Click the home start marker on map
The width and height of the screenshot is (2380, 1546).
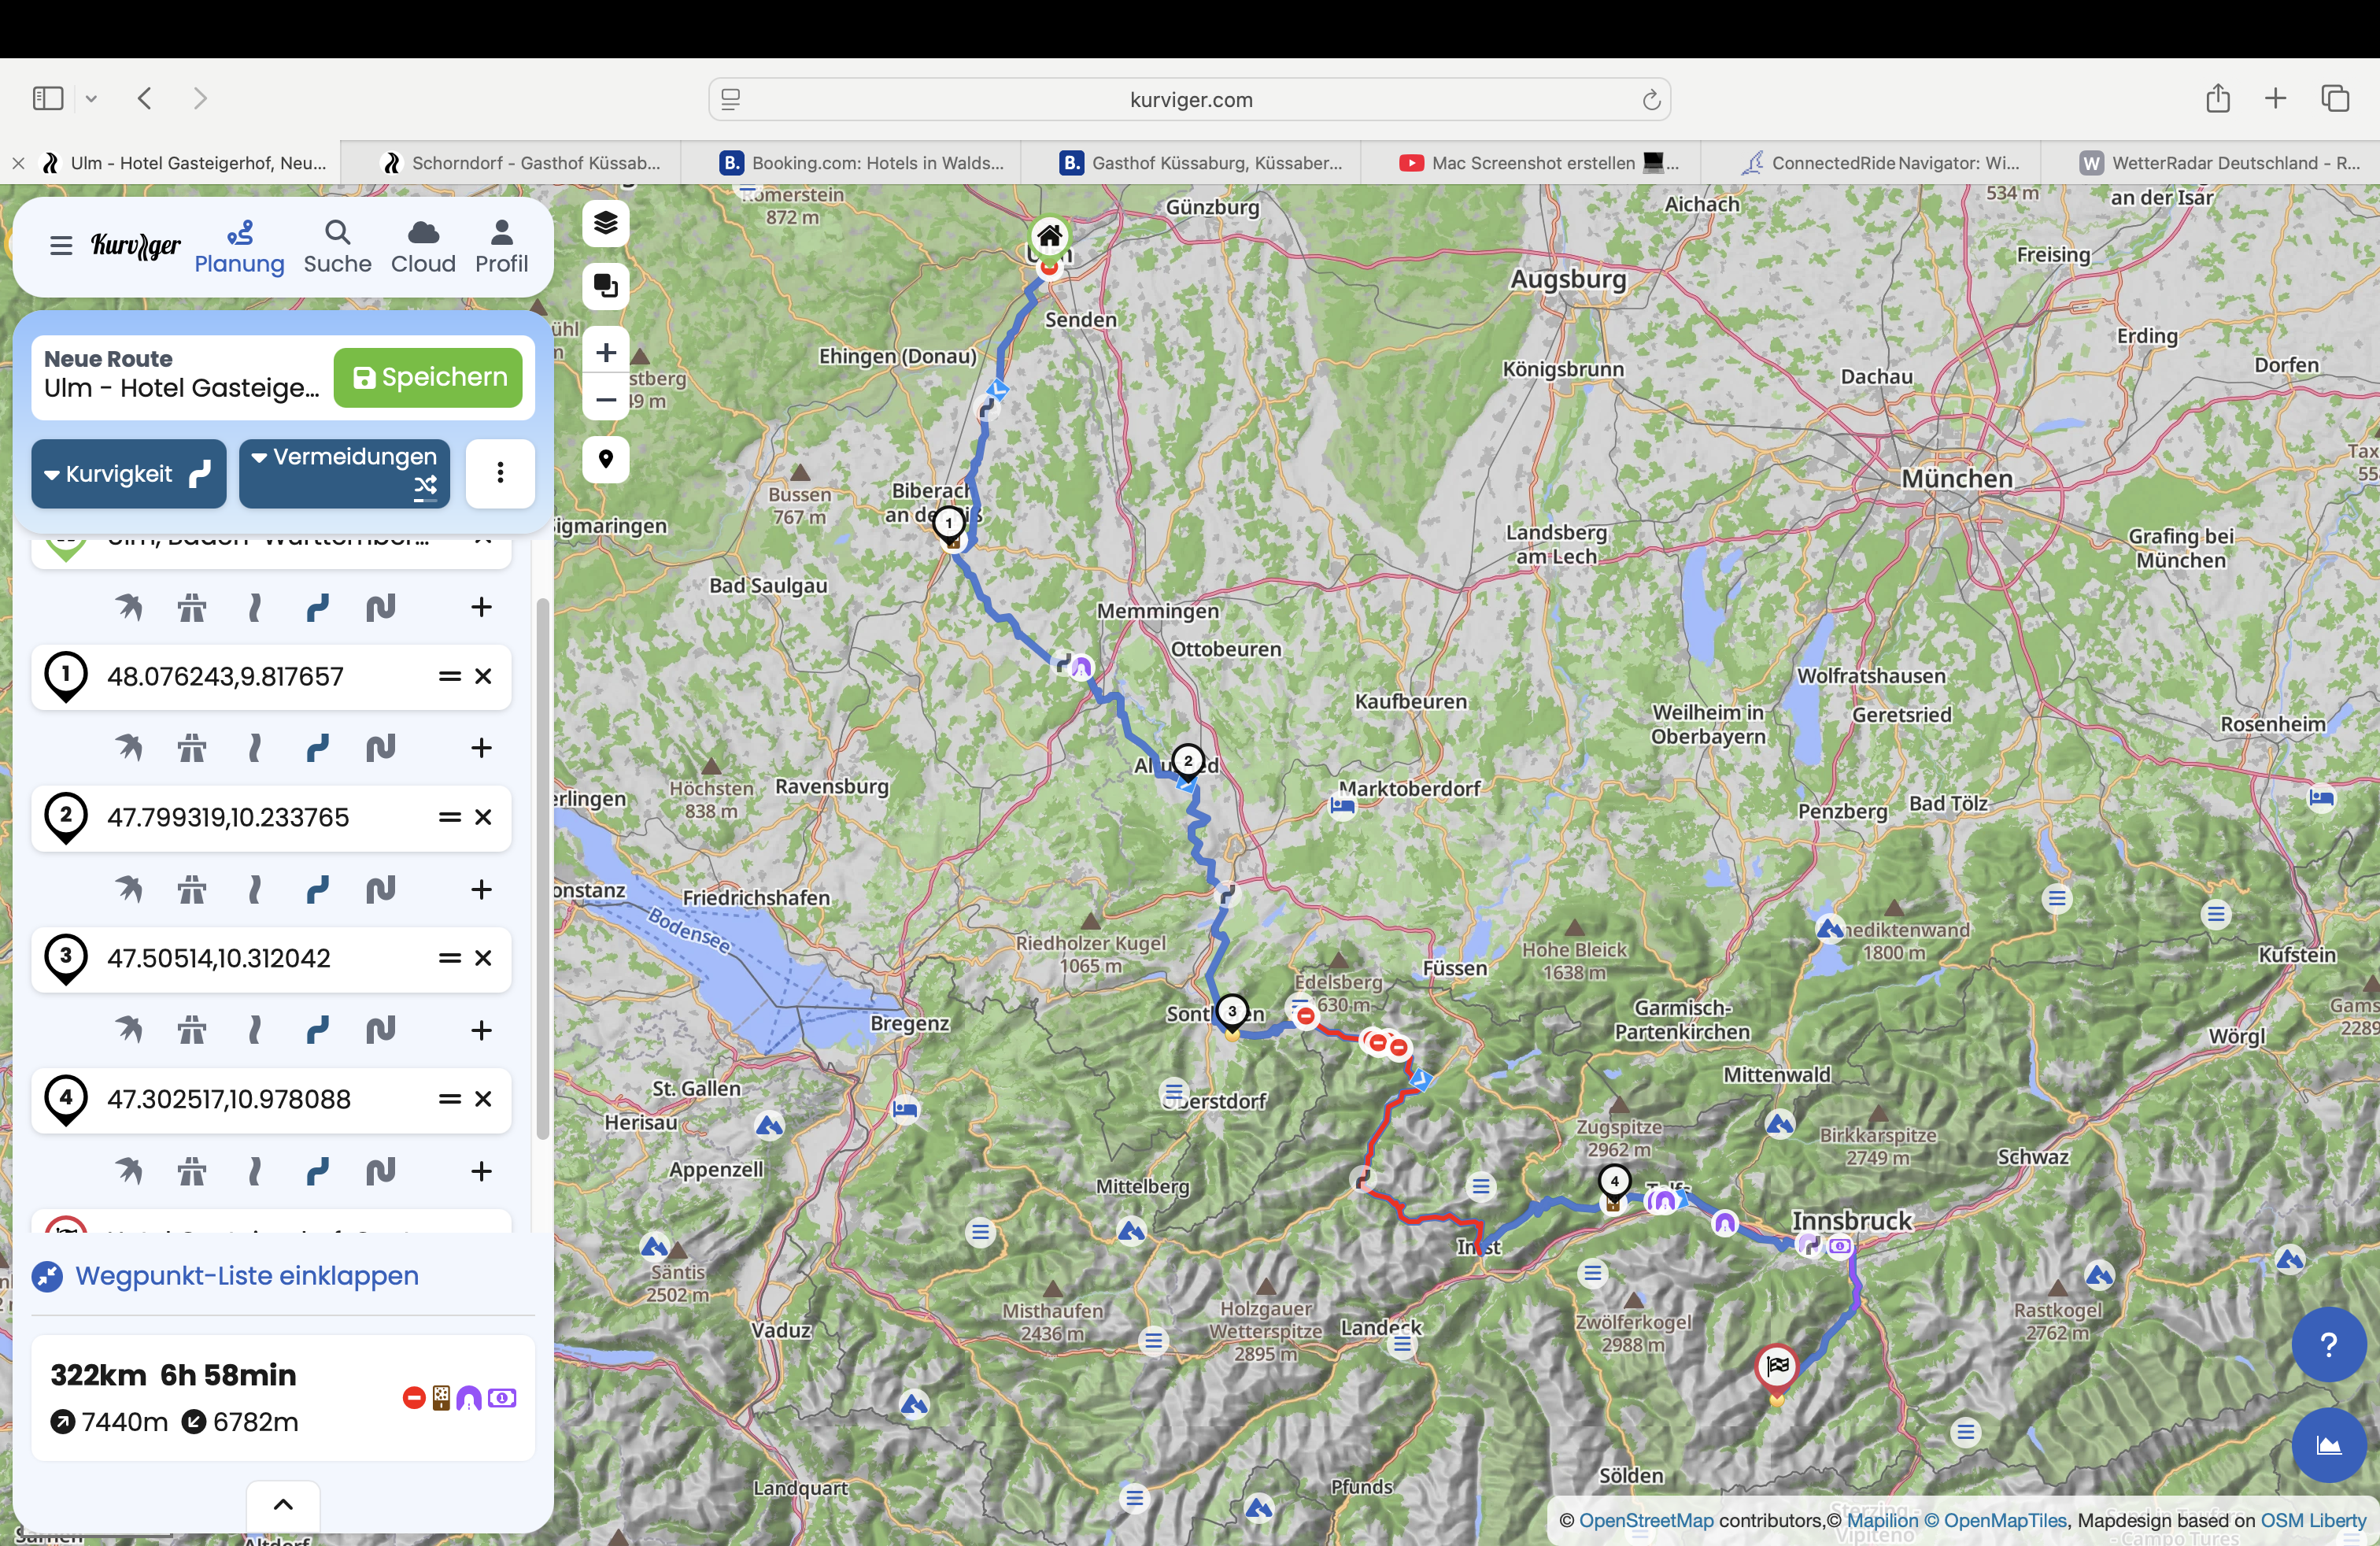(x=1049, y=237)
